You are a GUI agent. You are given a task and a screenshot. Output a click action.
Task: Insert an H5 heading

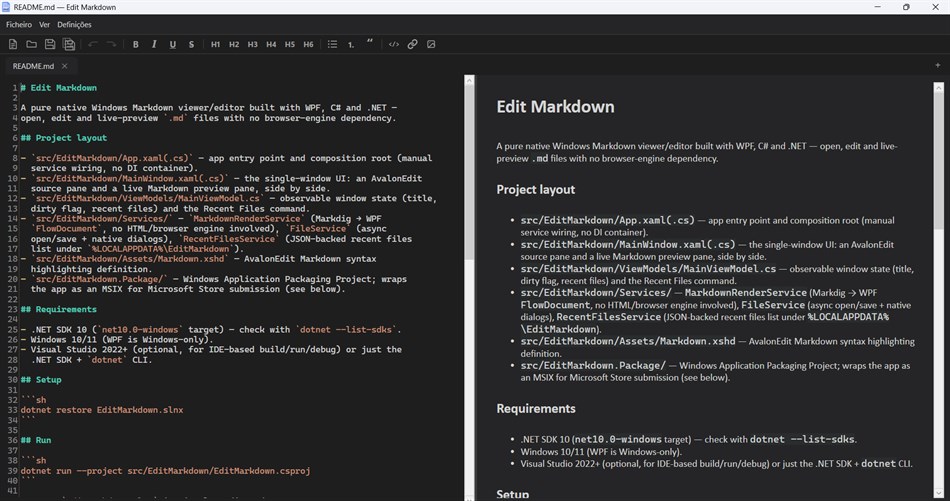point(290,44)
